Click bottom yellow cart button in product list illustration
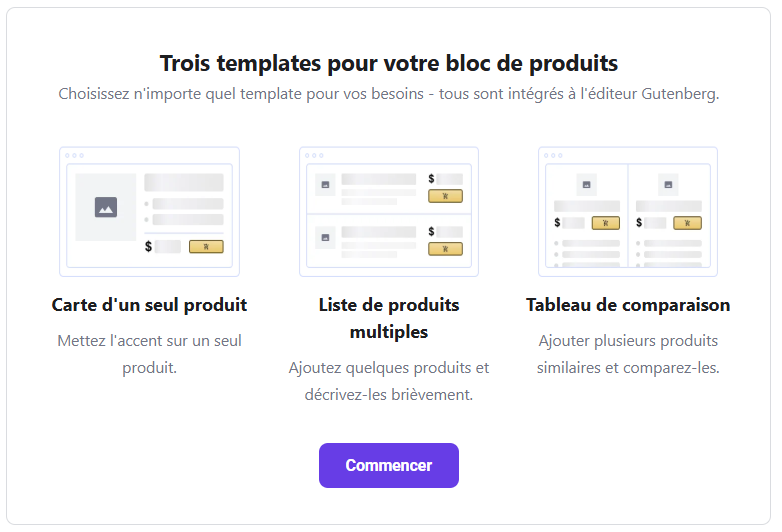782x532 pixels. click(x=445, y=248)
